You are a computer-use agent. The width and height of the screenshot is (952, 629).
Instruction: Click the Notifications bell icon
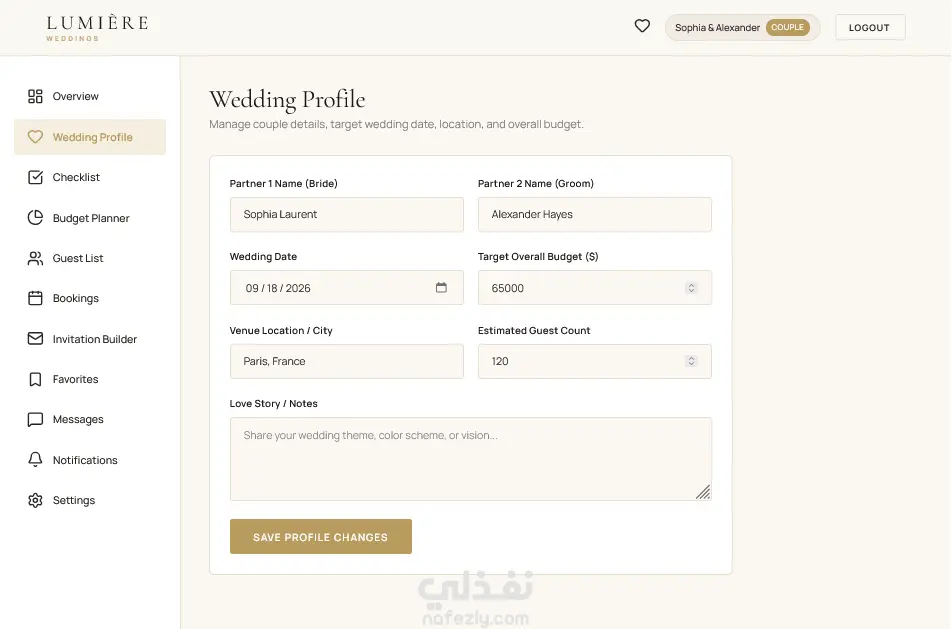[x=35, y=460]
